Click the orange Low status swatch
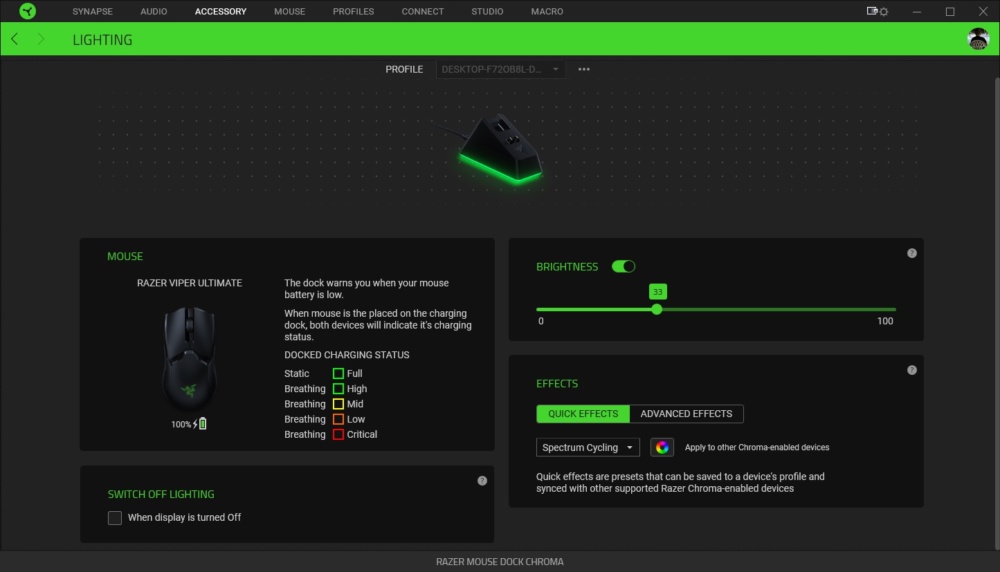The height and width of the screenshot is (572, 1000). (x=338, y=420)
